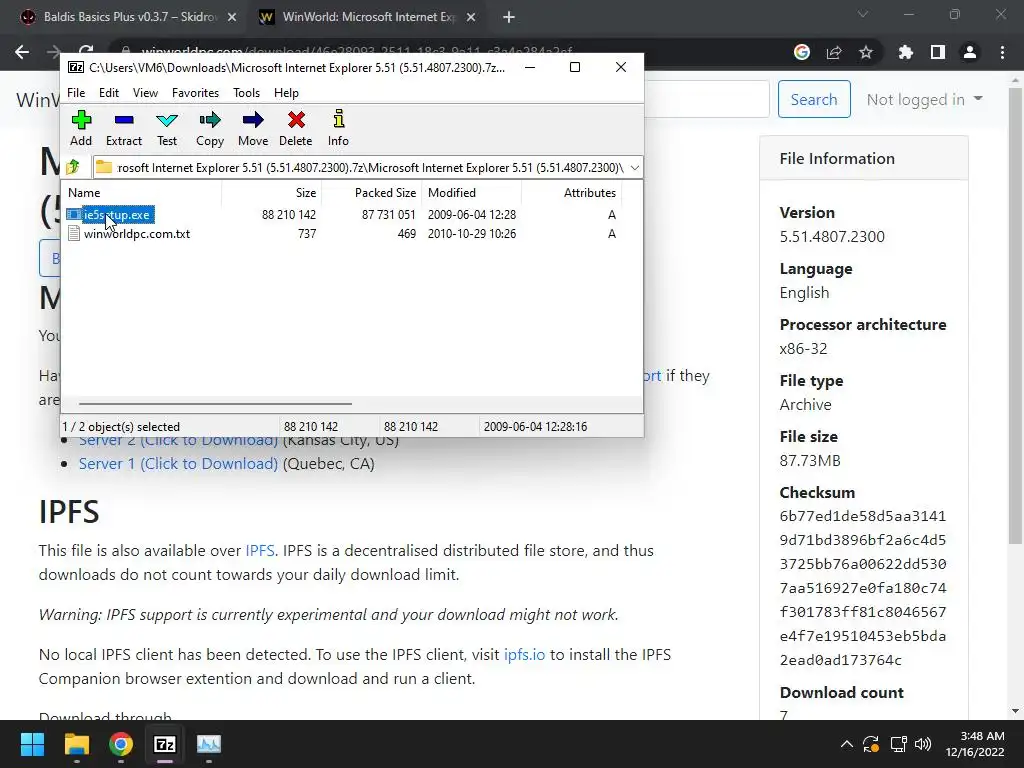1024x768 pixels.
Task: Open the Chrome extensions puzzle icon
Action: [x=905, y=52]
